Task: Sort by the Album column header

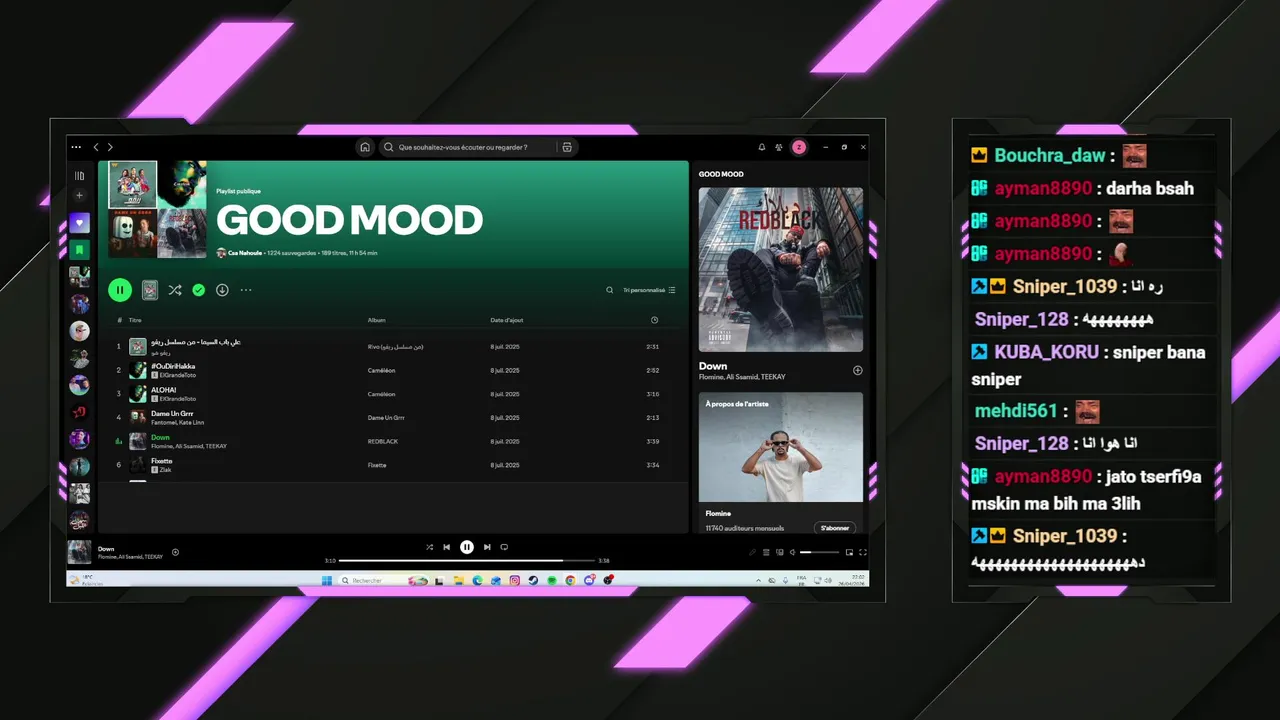Action: (376, 320)
